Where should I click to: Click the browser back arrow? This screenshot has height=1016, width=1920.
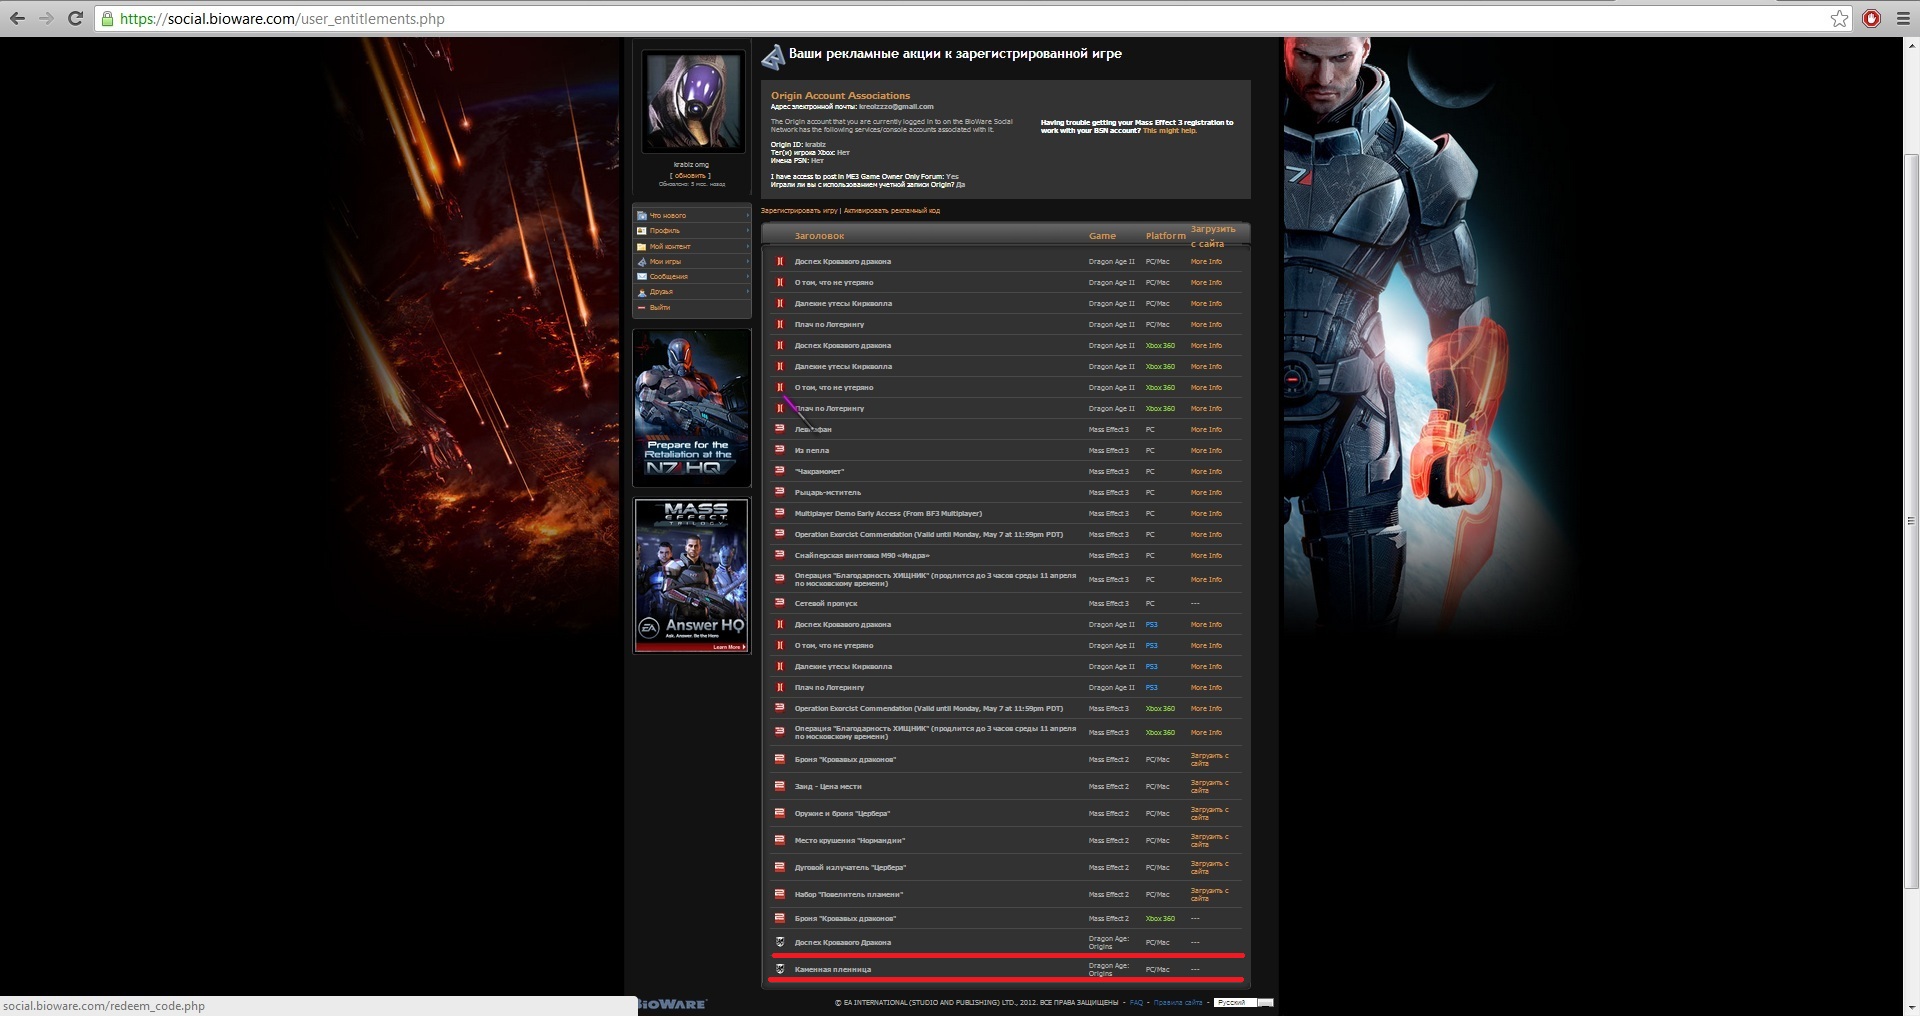(17, 18)
